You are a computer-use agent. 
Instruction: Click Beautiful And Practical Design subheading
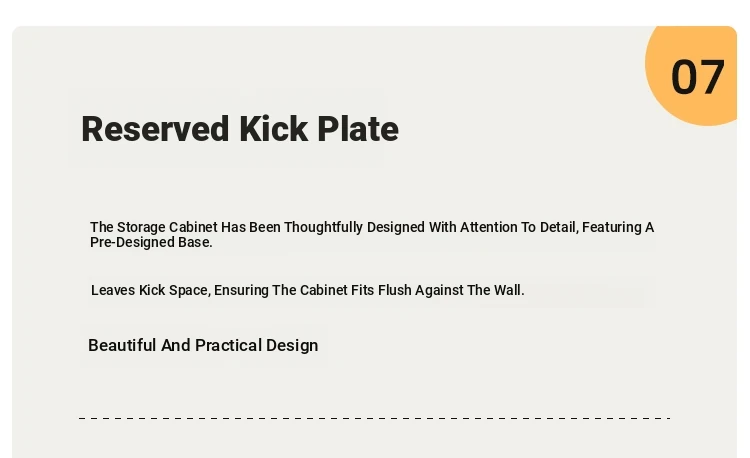(x=203, y=345)
